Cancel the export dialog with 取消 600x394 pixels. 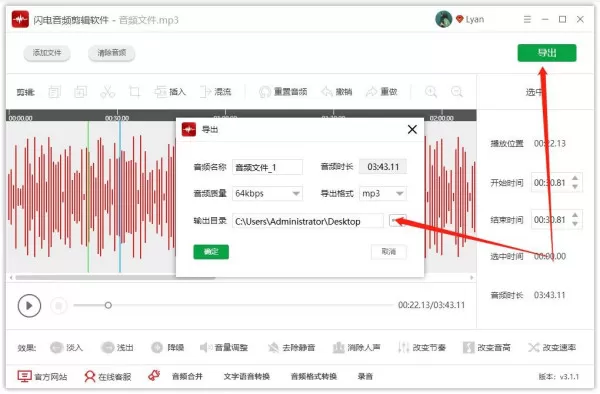click(x=388, y=252)
